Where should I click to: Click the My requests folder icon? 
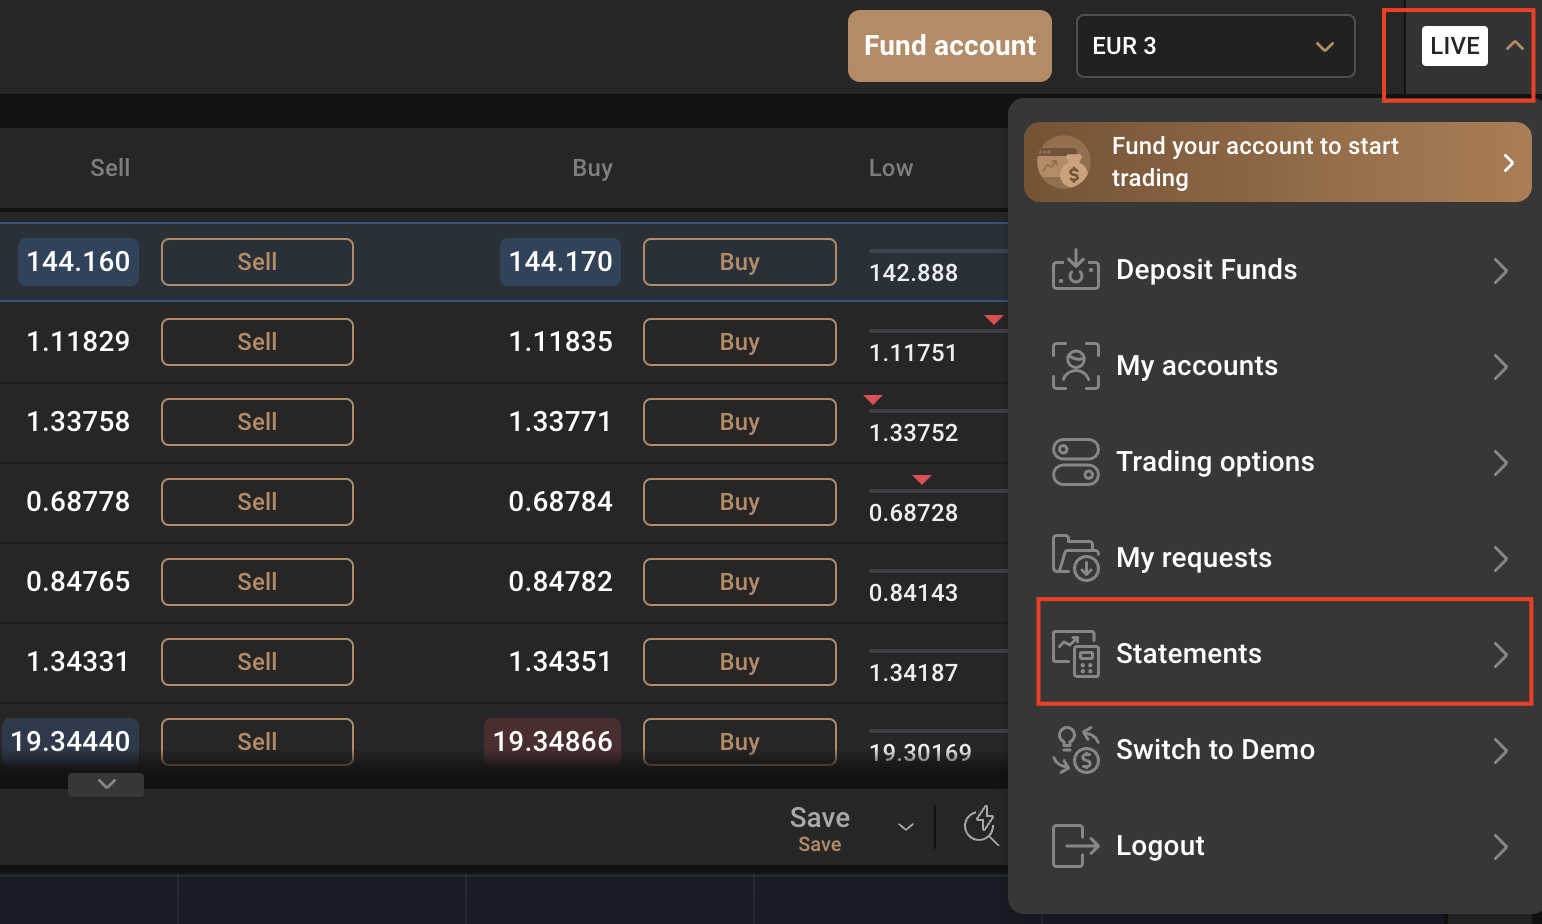(1075, 558)
